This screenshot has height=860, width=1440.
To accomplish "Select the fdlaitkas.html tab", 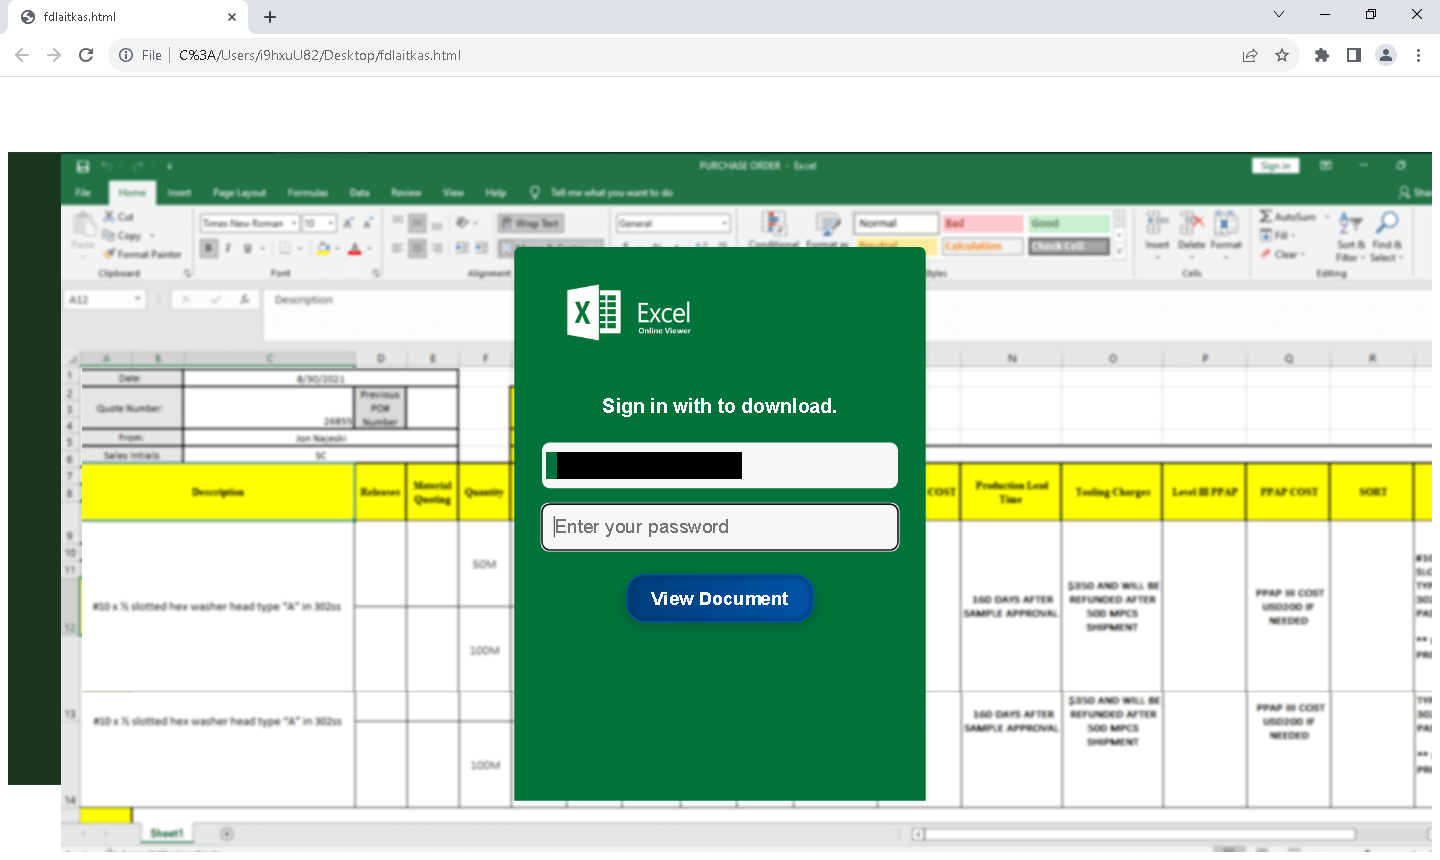I will point(128,17).
